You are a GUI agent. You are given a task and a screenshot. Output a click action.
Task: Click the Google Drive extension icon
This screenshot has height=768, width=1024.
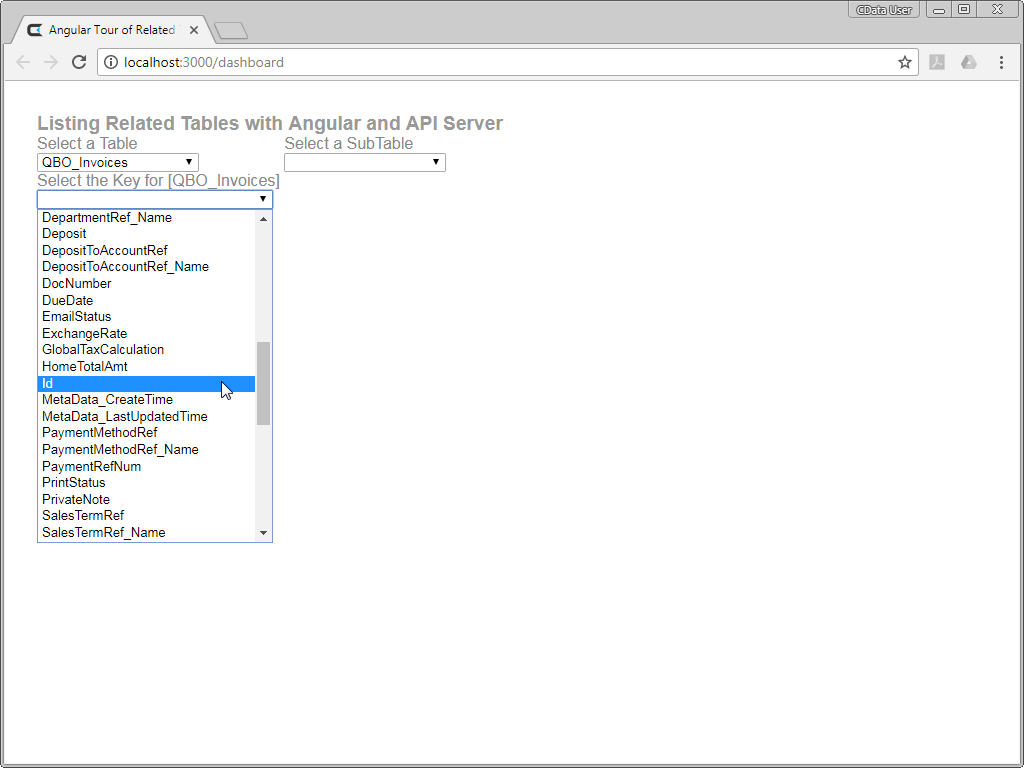(x=968, y=62)
